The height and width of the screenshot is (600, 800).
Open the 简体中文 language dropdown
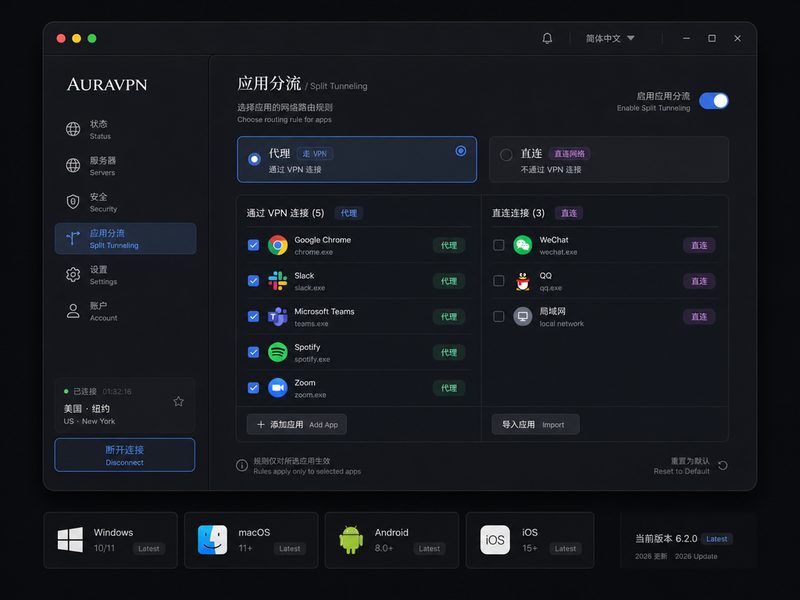tap(610, 38)
